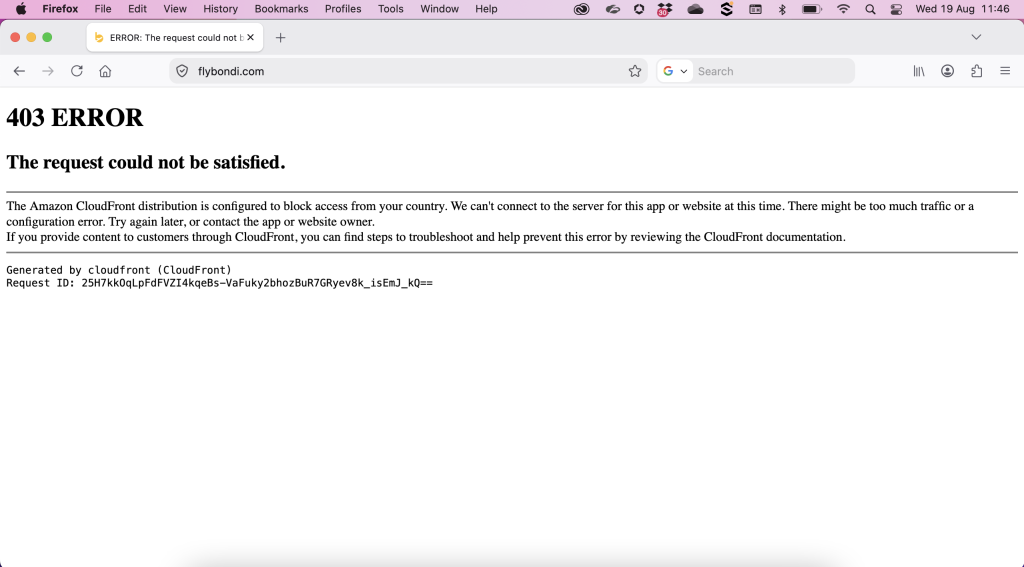Open the Profiles menu
Viewport: 1024px width, 567px height.
pyautogui.click(x=343, y=9)
